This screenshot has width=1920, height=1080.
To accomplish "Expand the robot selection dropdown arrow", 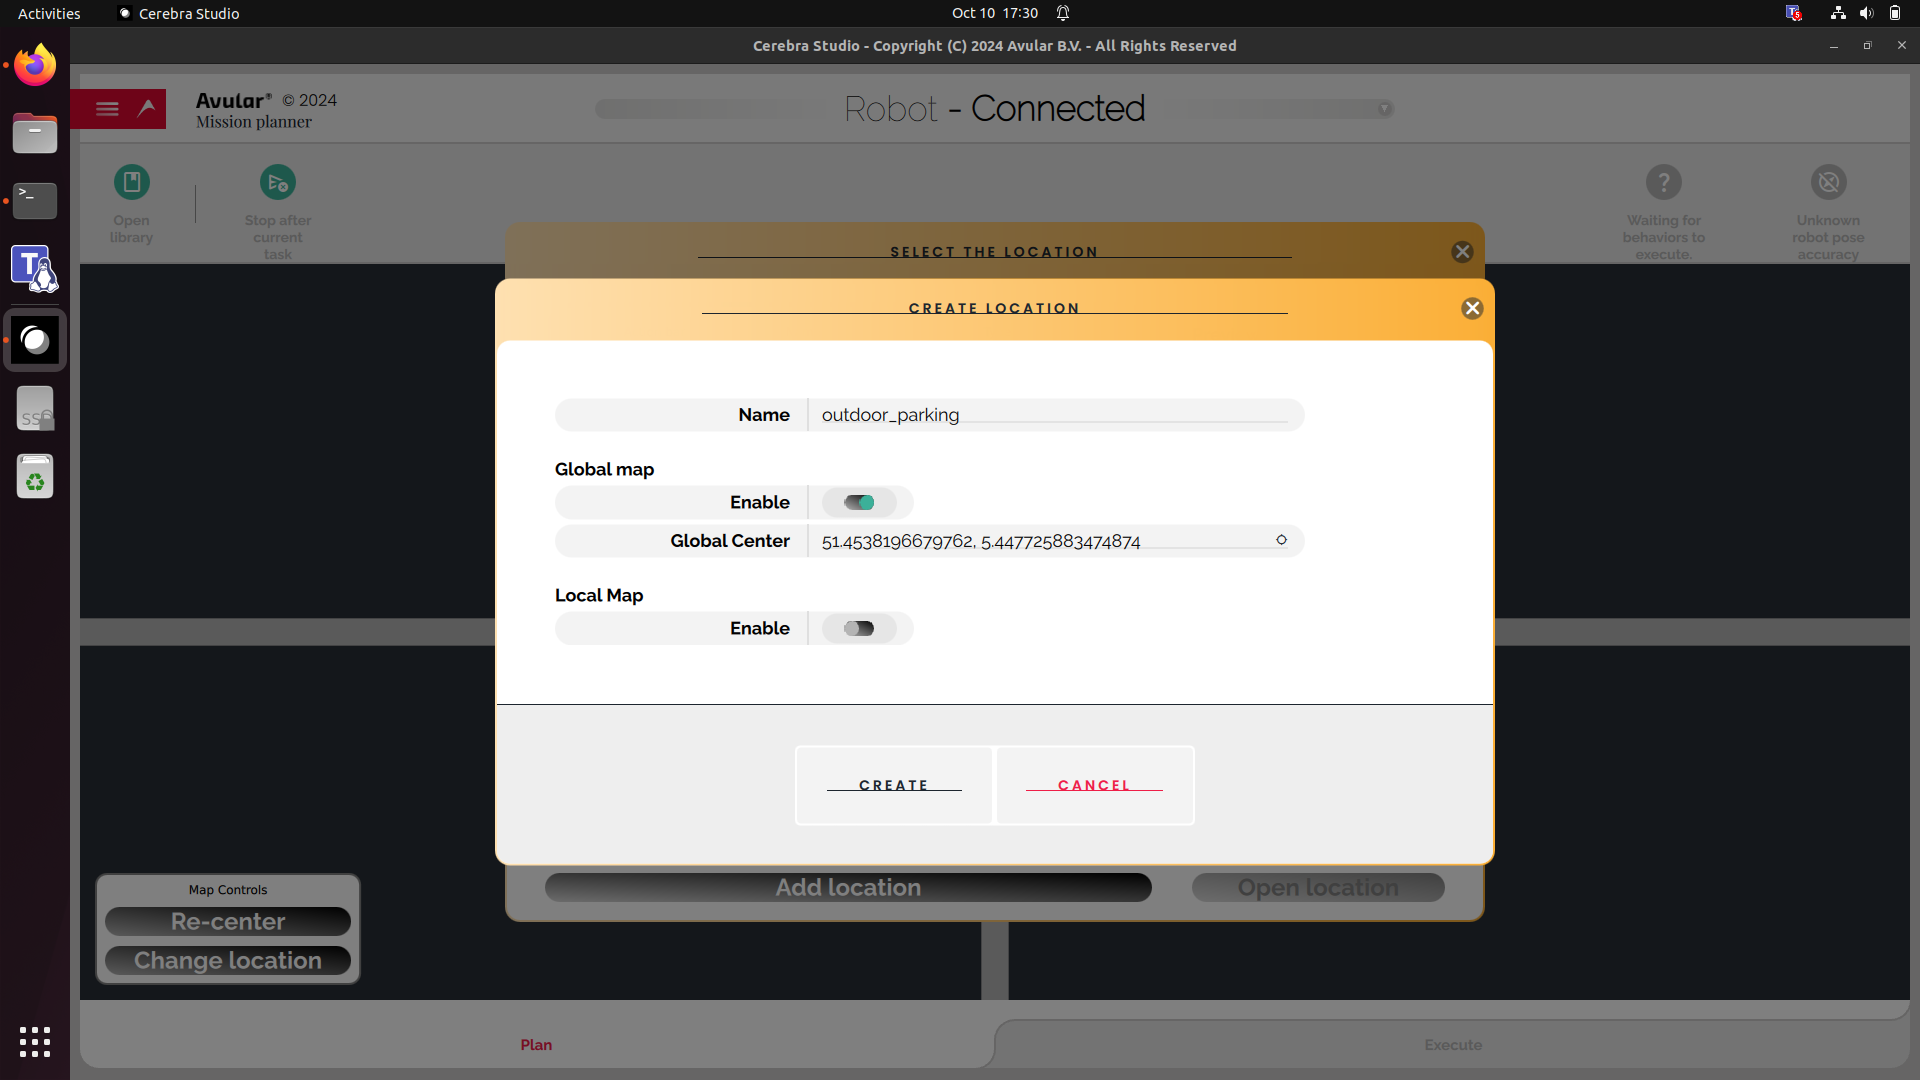I will 1384,109.
